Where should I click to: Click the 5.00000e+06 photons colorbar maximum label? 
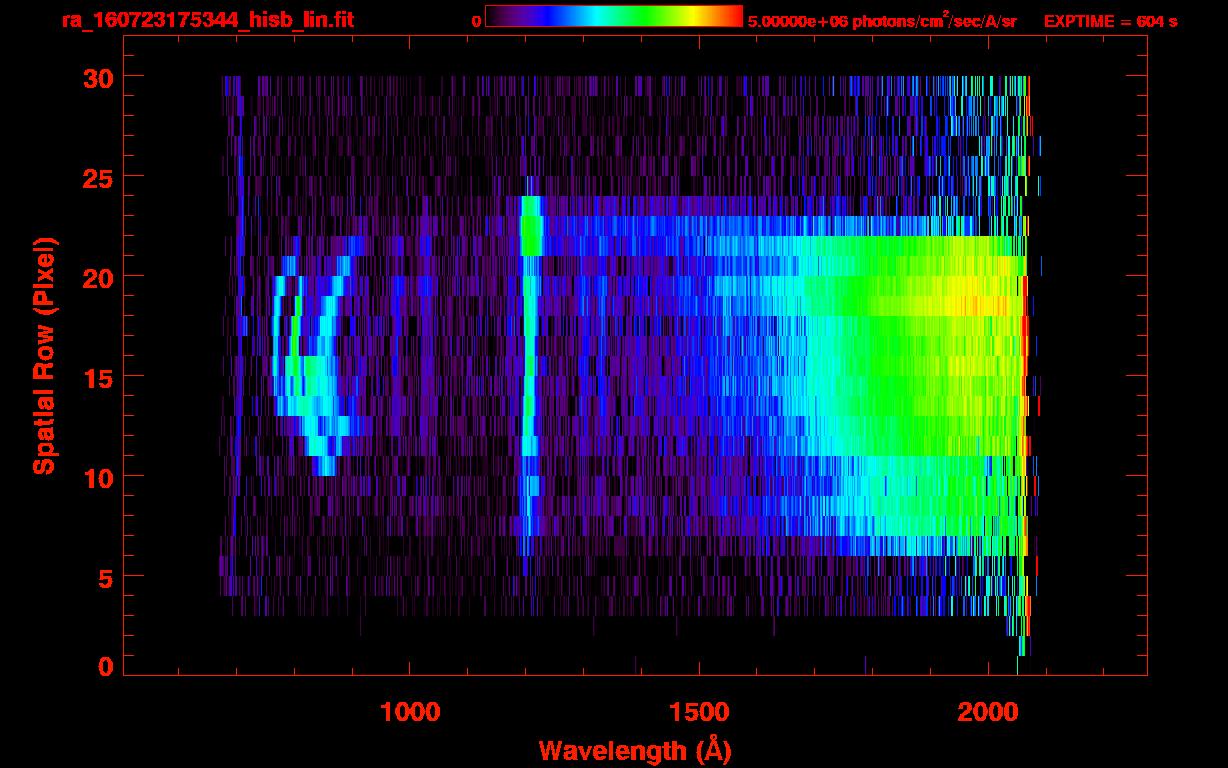[x=882, y=21]
